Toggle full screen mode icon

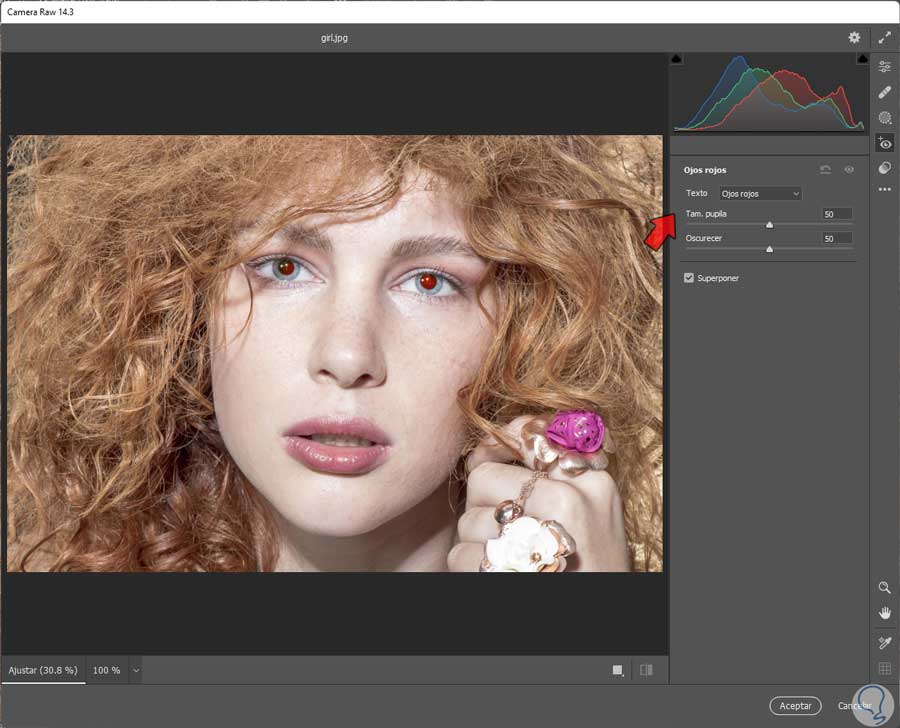885,38
